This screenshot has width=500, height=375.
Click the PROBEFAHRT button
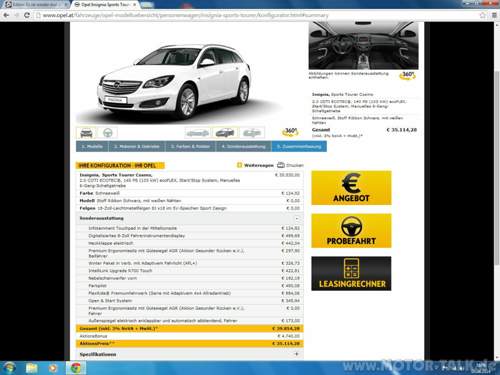[x=351, y=231]
